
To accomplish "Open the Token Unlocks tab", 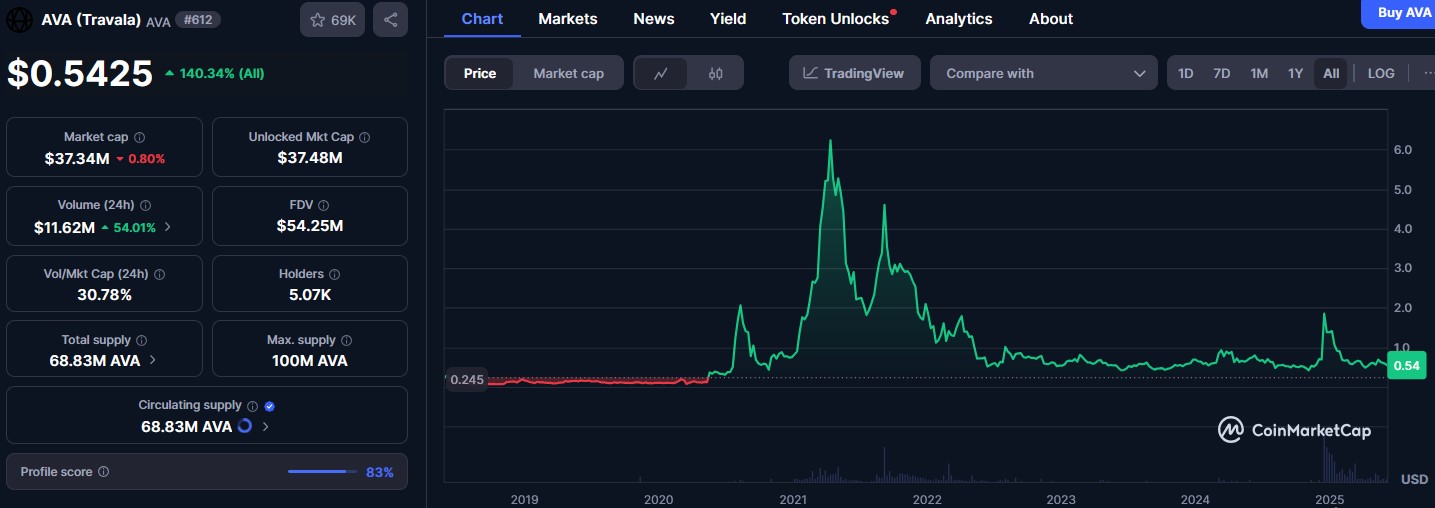I will pos(836,19).
